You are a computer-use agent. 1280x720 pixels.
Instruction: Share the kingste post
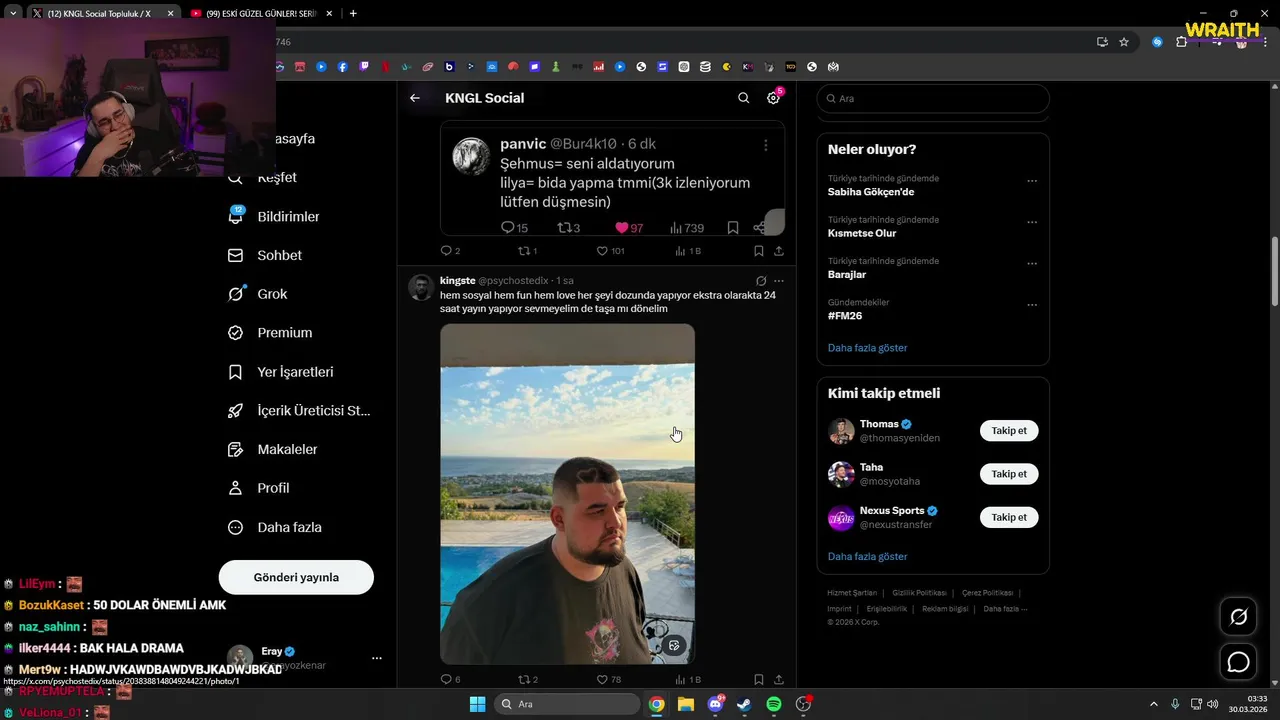tap(779, 679)
